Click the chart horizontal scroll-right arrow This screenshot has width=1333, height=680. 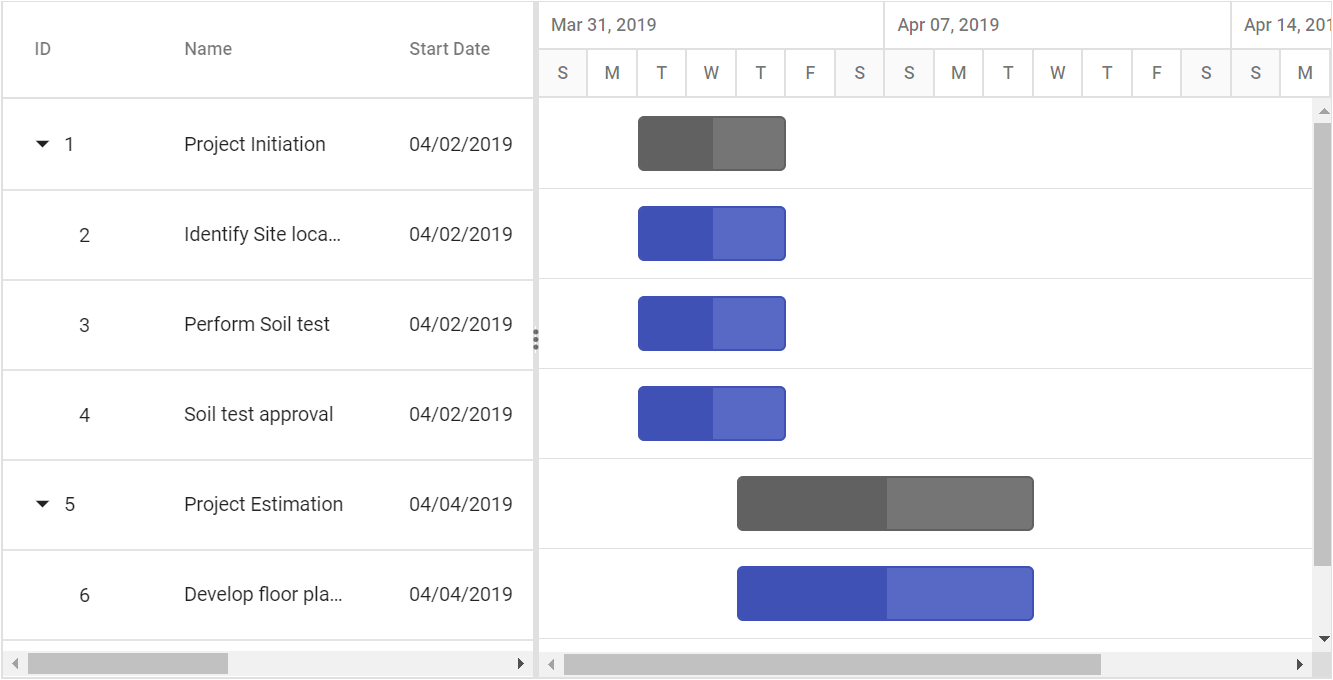pos(1299,664)
